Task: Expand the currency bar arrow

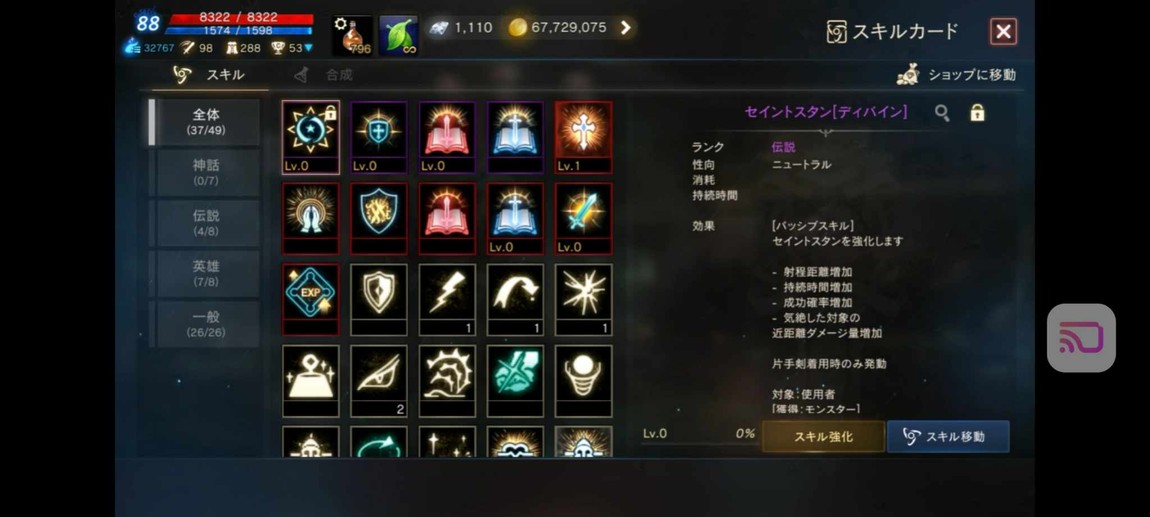Action: (626, 28)
